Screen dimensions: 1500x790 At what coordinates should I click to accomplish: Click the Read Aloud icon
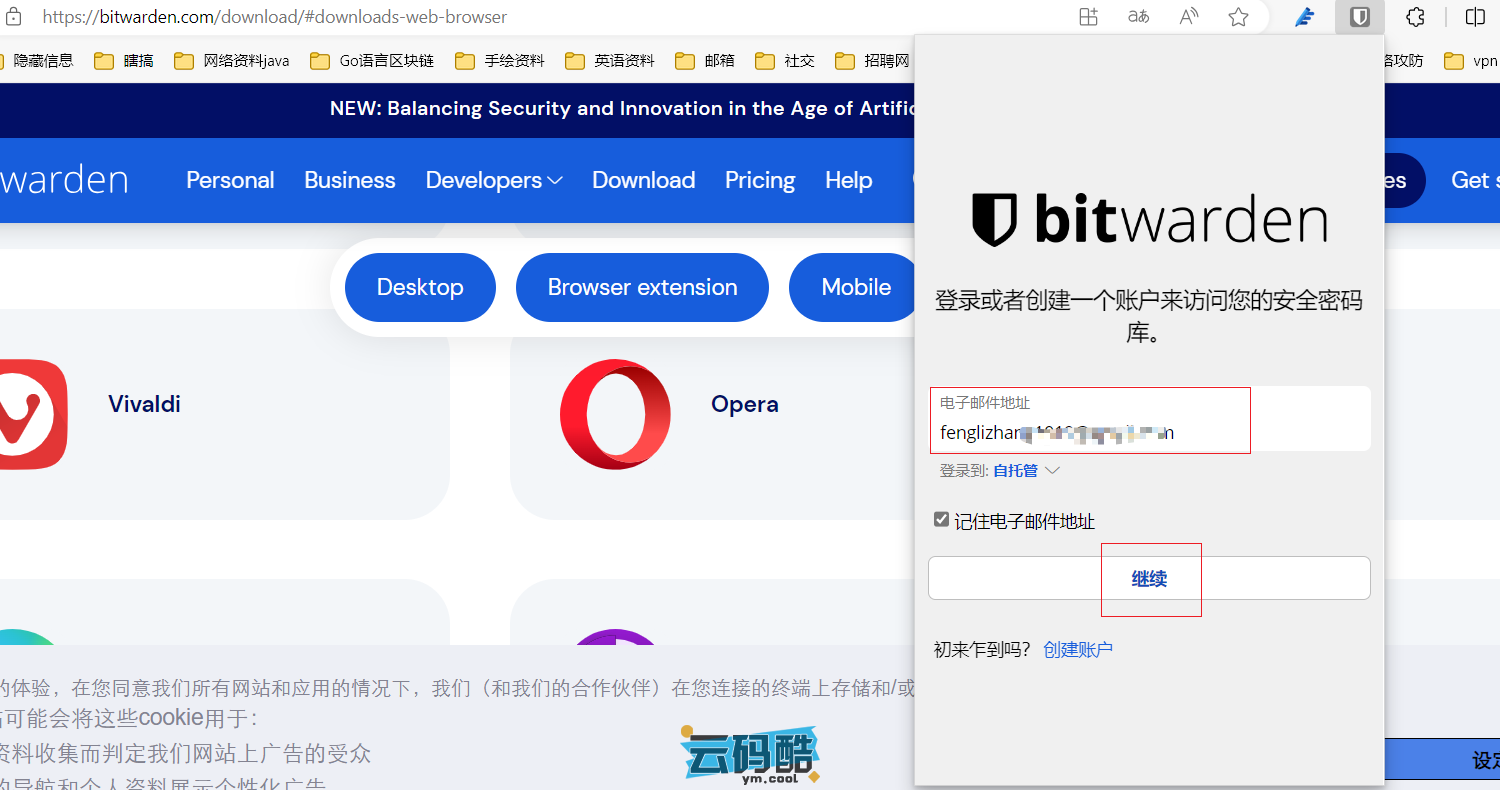[1188, 17]
